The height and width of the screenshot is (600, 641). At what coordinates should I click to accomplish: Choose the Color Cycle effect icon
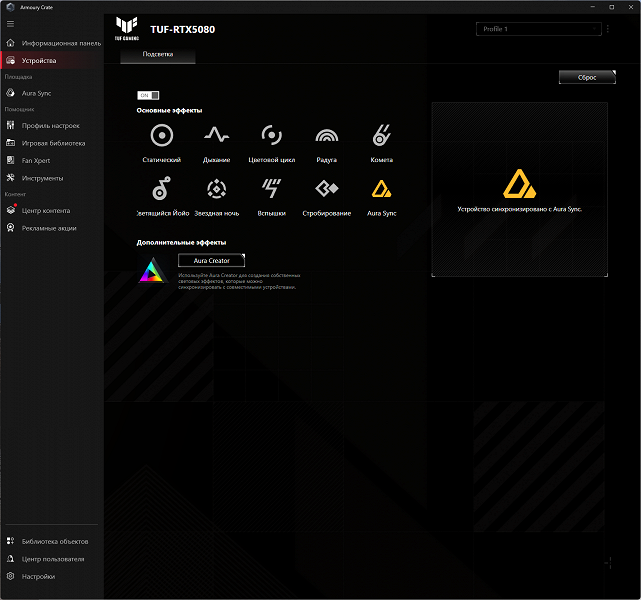coord(271,135)
